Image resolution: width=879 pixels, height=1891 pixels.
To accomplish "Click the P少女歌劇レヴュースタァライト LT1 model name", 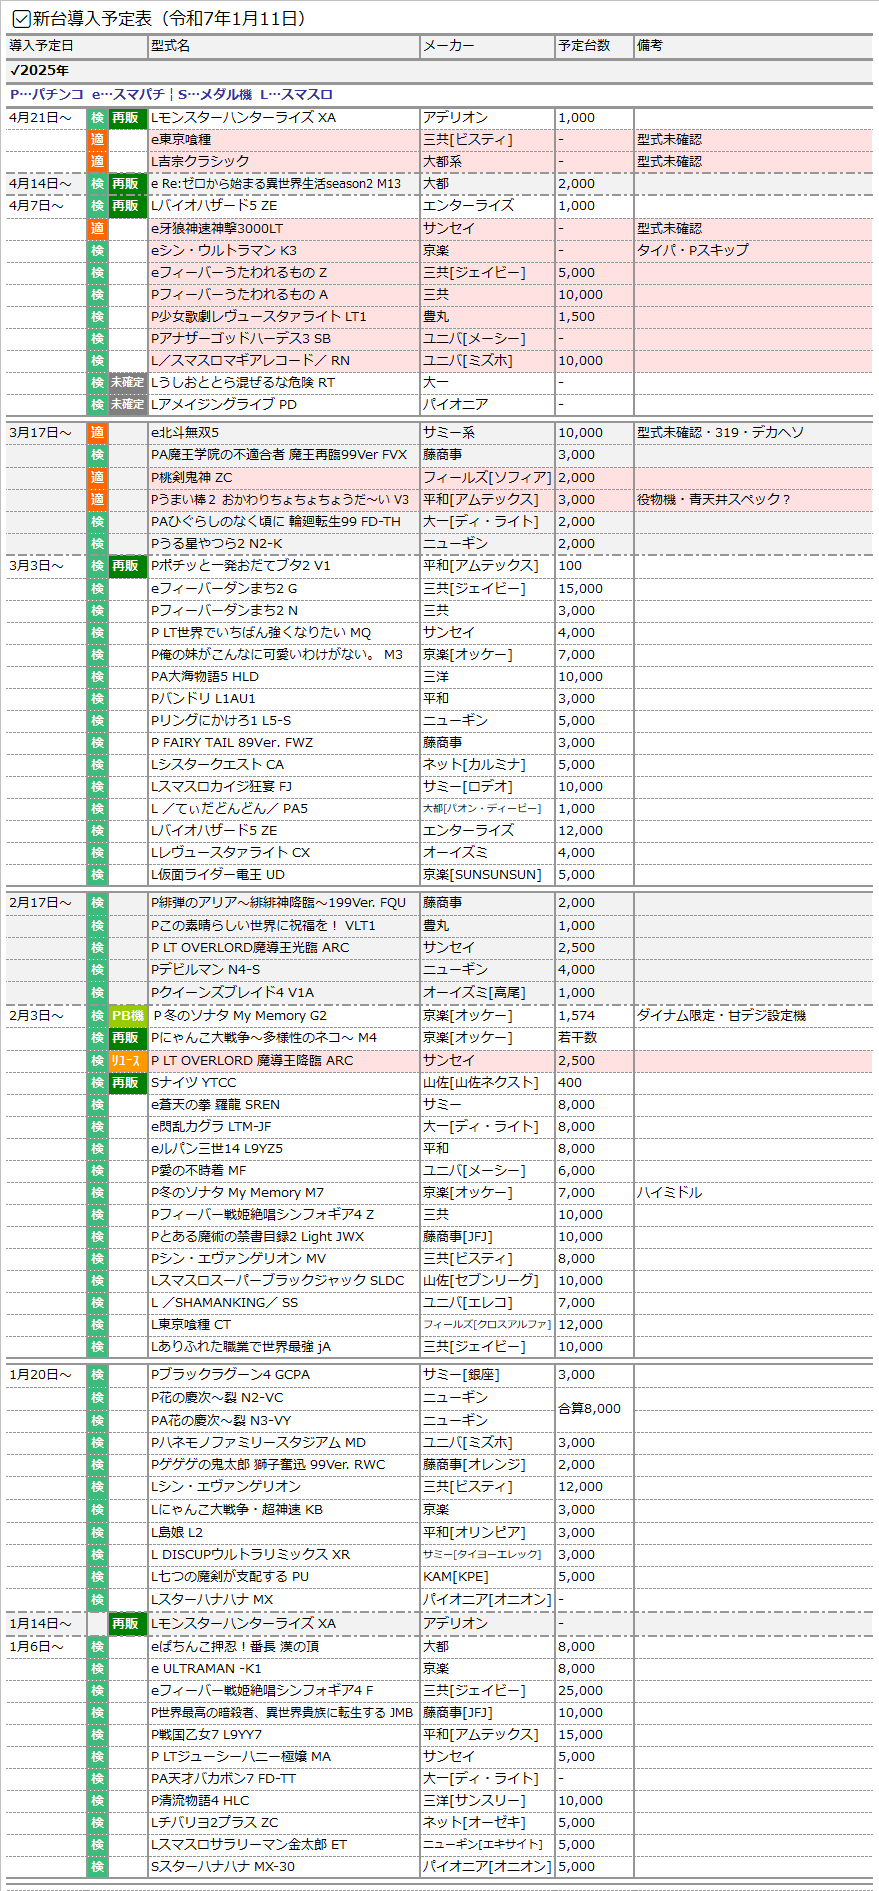I will tap(259, 317).
